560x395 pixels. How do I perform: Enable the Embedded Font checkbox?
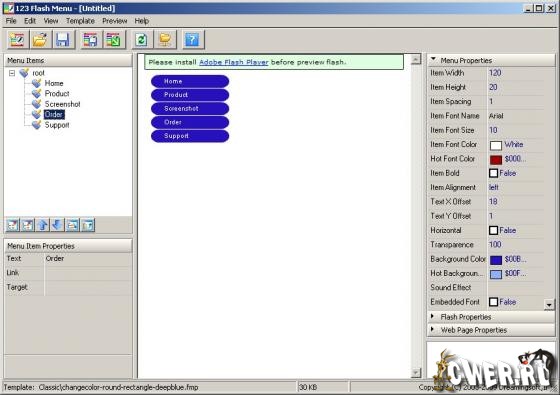(493, 302)
